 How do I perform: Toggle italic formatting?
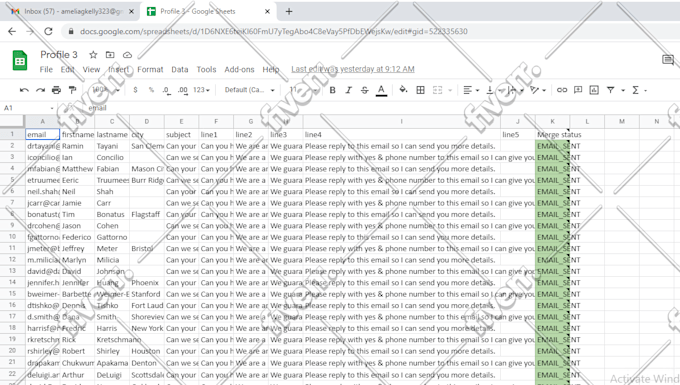click(349, 90)
